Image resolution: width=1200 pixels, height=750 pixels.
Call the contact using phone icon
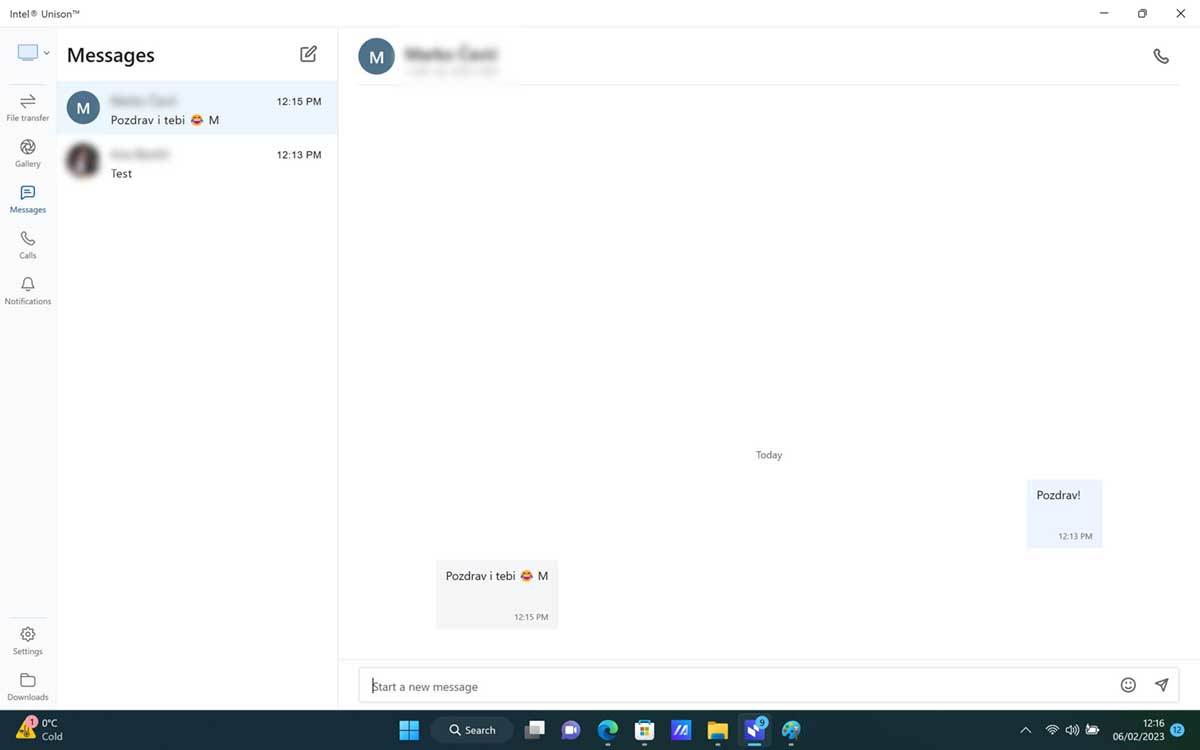[1160, 57]
